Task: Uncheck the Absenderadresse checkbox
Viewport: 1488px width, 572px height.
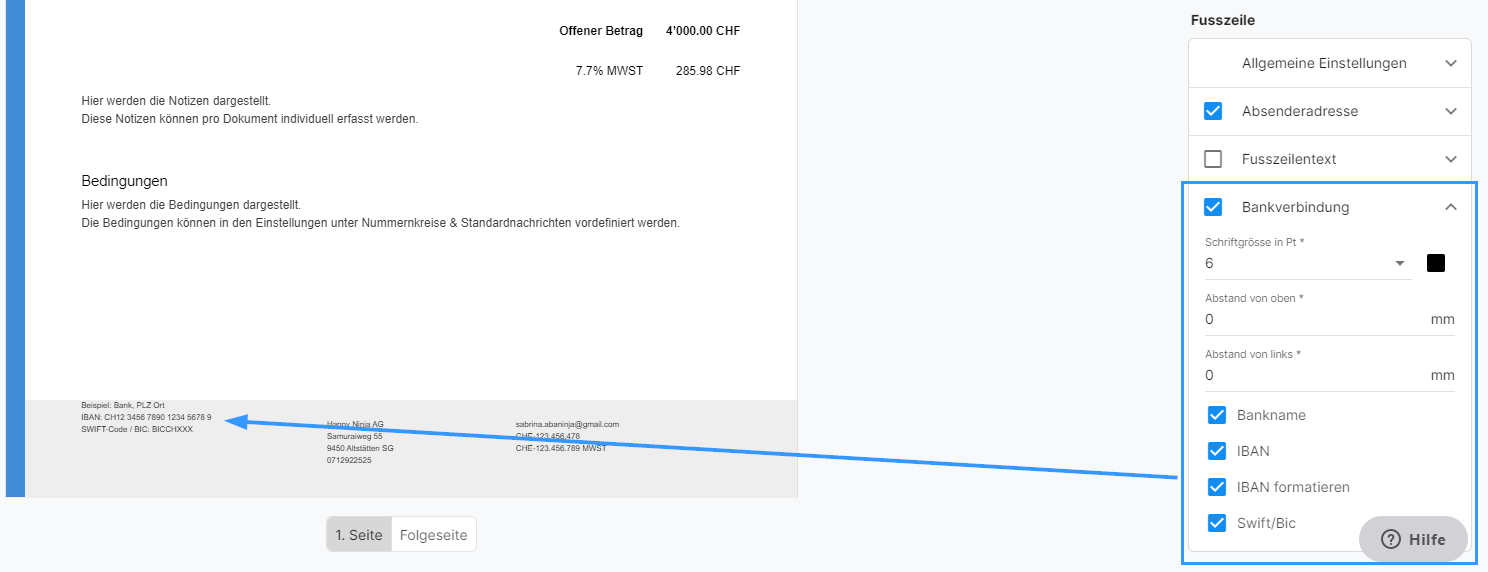Action: [x=1213, y=111]
